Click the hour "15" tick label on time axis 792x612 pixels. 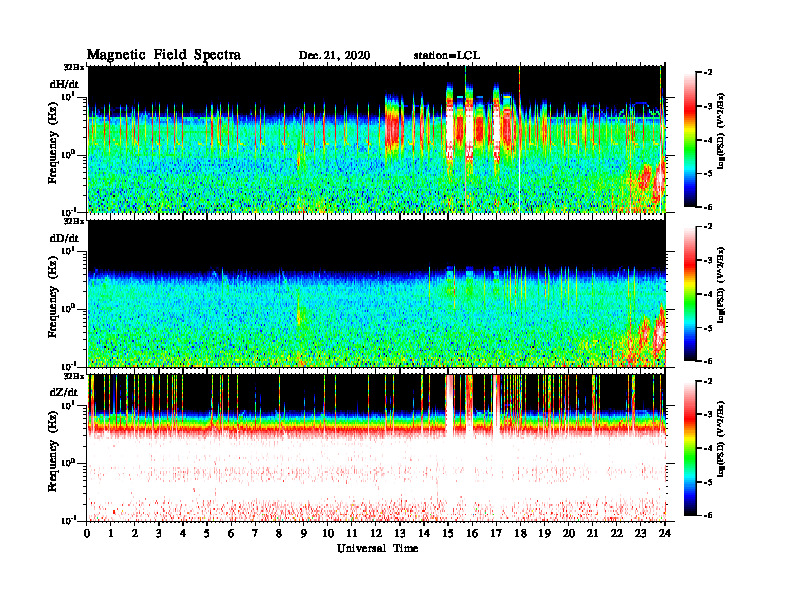coord(448,534)
